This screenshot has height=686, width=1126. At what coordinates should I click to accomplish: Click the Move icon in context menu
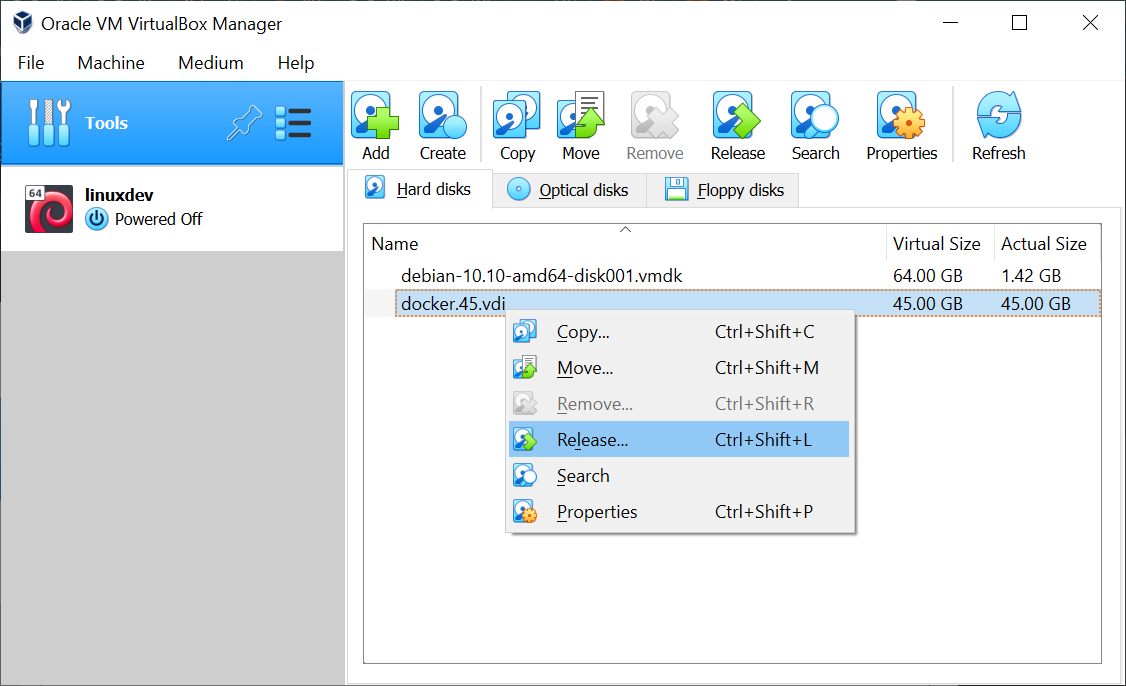525,368
